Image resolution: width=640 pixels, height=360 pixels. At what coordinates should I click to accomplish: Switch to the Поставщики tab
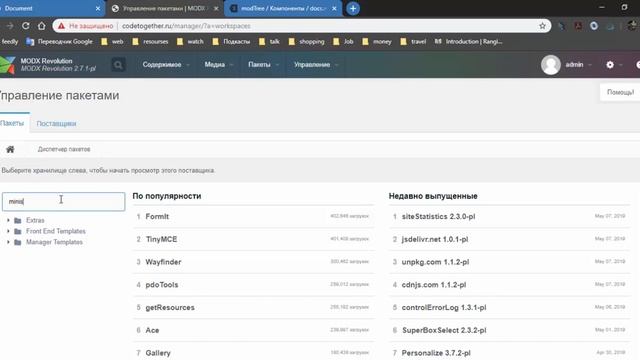click(56, 124)
